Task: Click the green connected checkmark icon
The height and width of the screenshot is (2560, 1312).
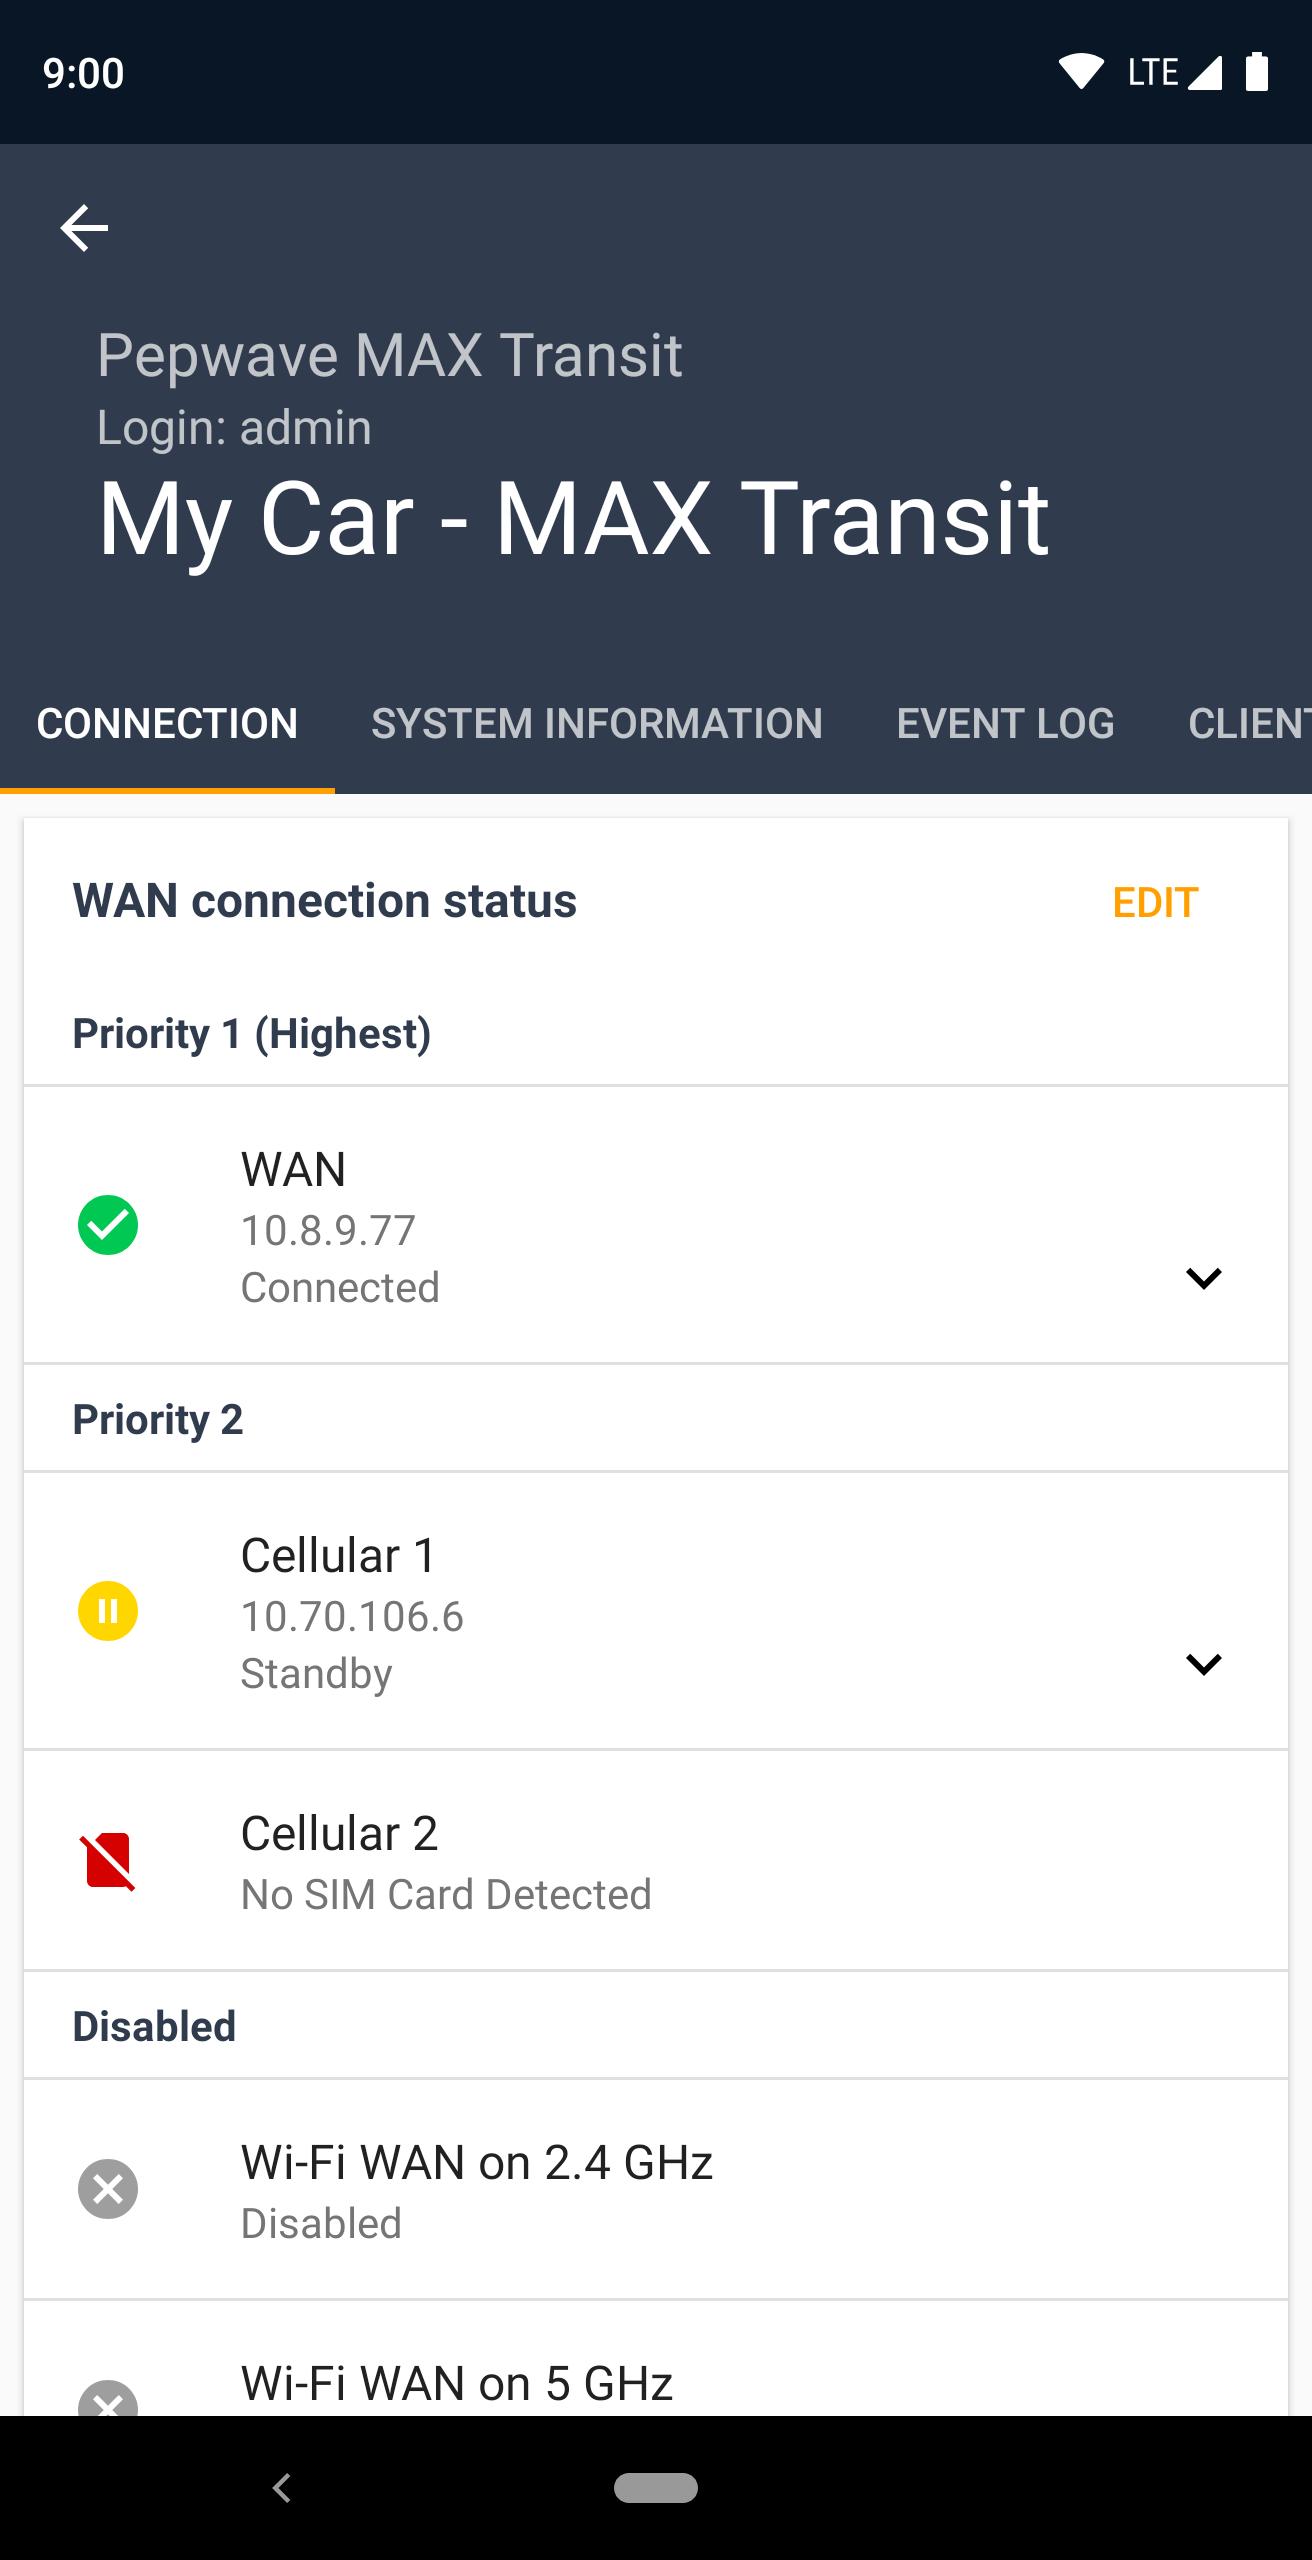Action: (x=108, y=1225)
